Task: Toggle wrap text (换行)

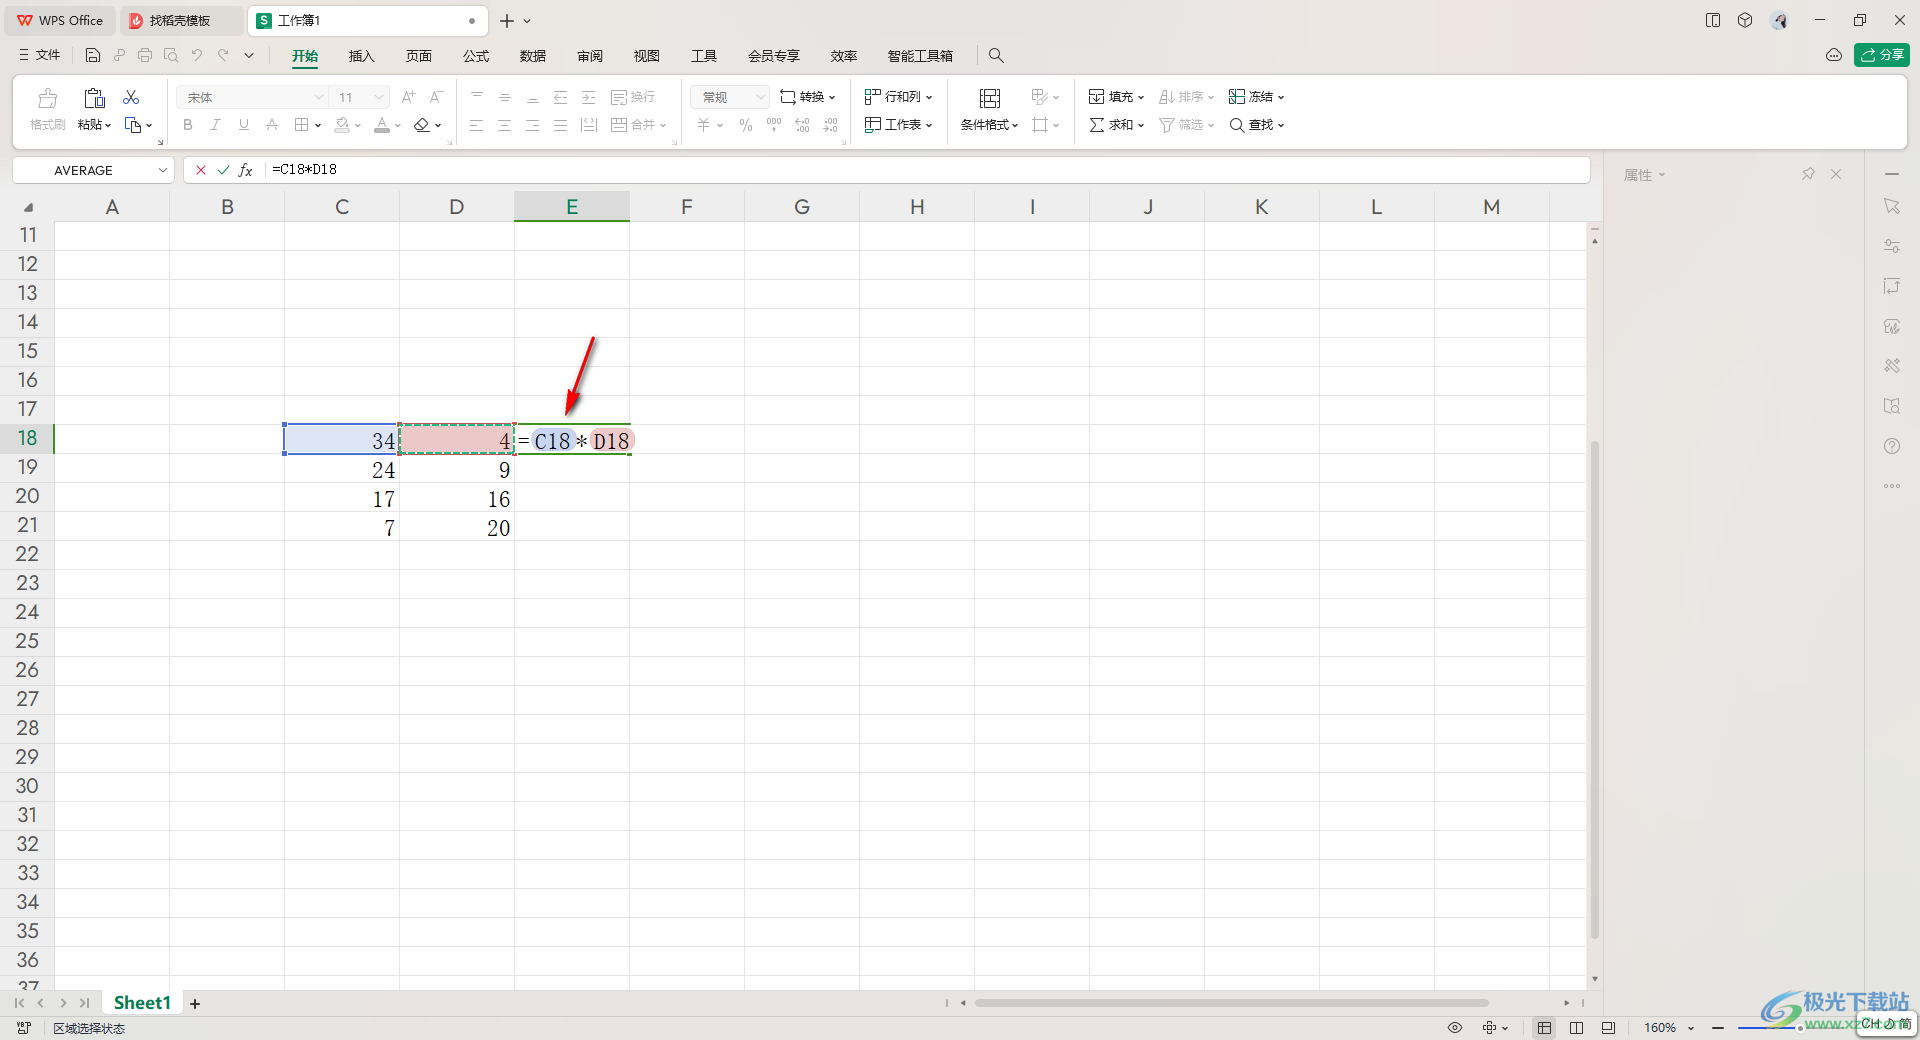Action: (633, 97)
